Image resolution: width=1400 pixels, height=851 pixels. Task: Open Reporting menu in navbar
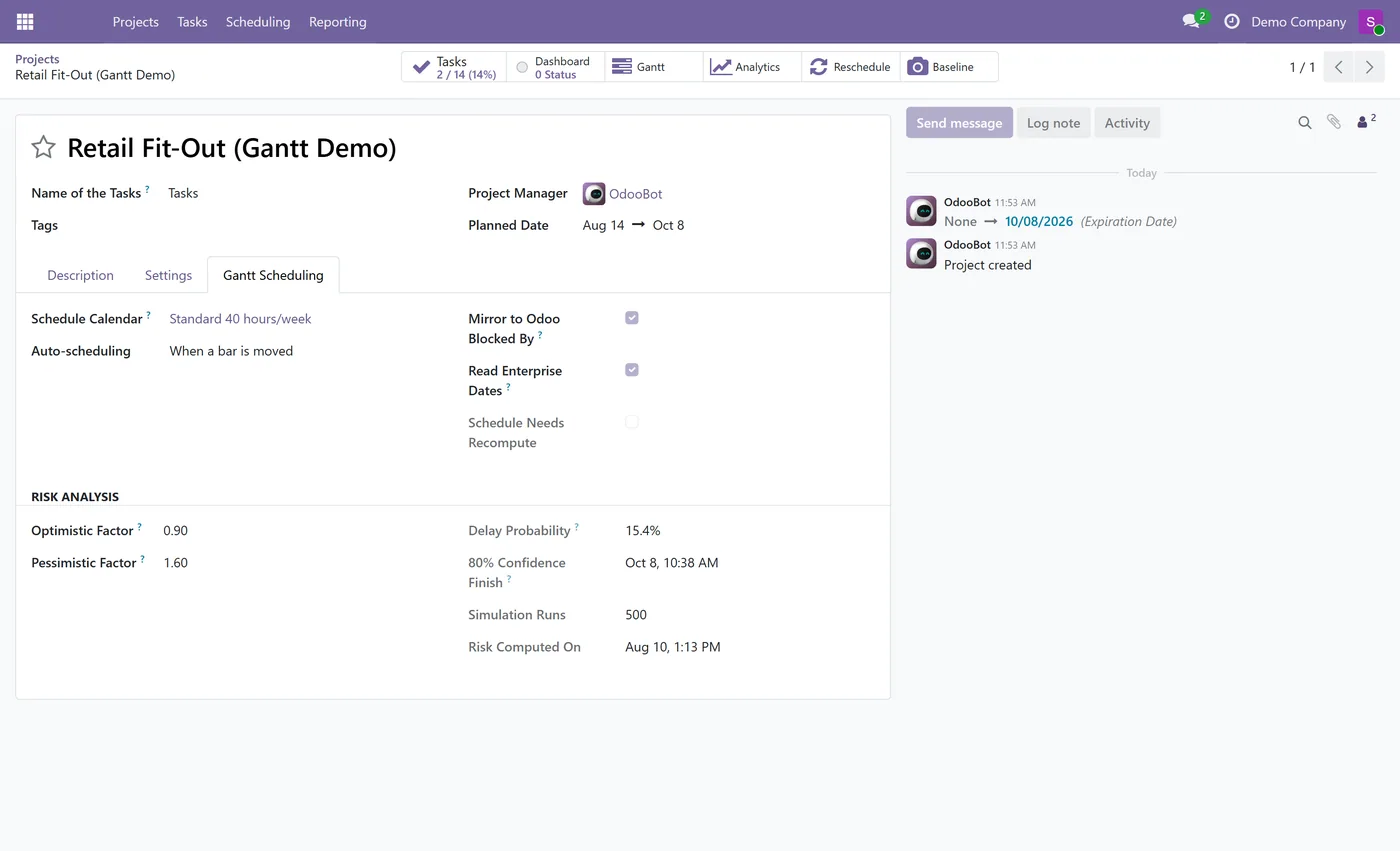338,21
